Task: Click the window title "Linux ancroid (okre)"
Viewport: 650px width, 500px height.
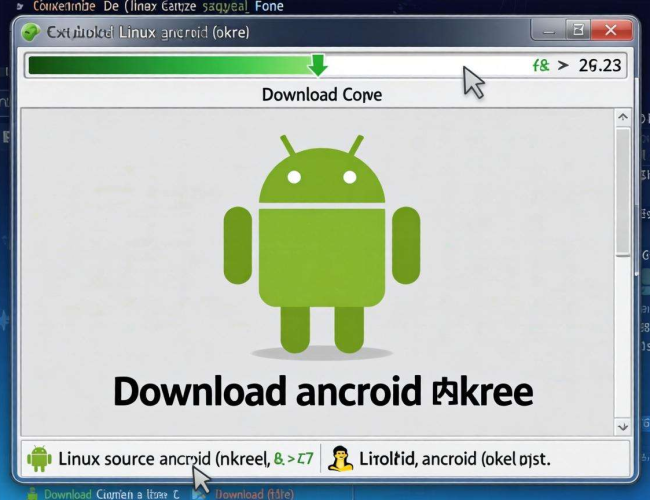Action: 184,32
